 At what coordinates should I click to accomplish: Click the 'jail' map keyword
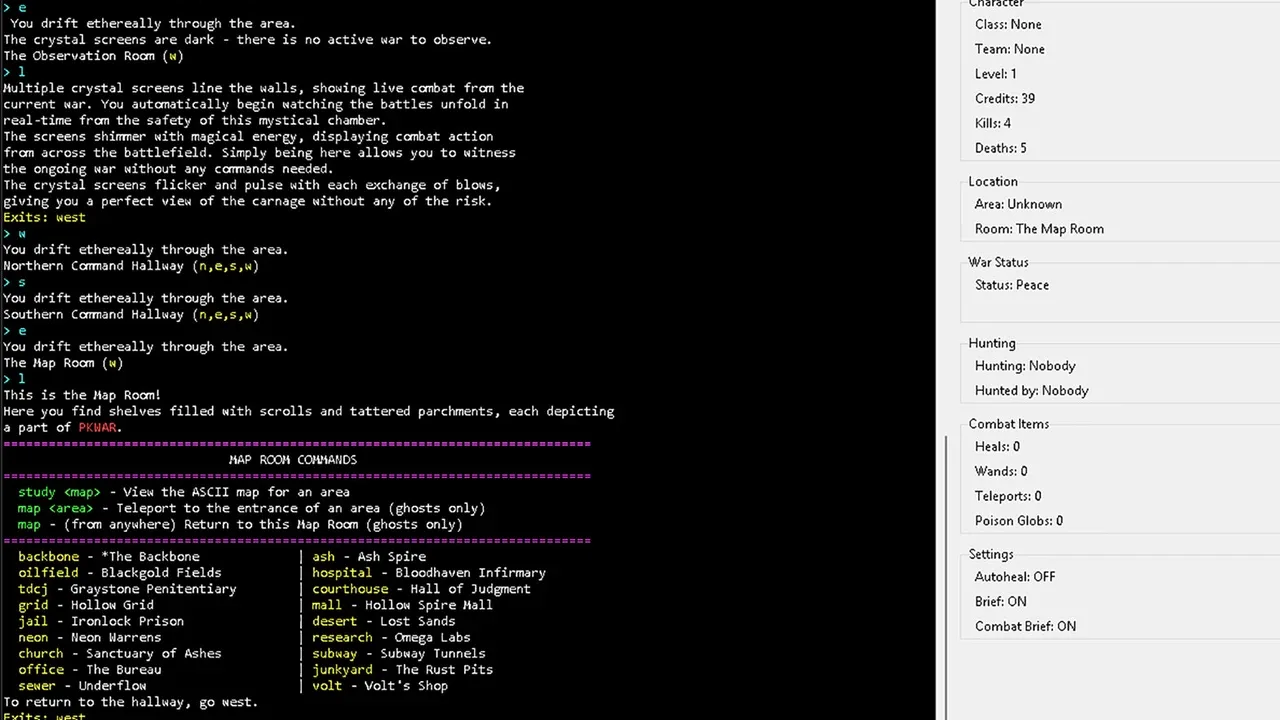(33, 621)
